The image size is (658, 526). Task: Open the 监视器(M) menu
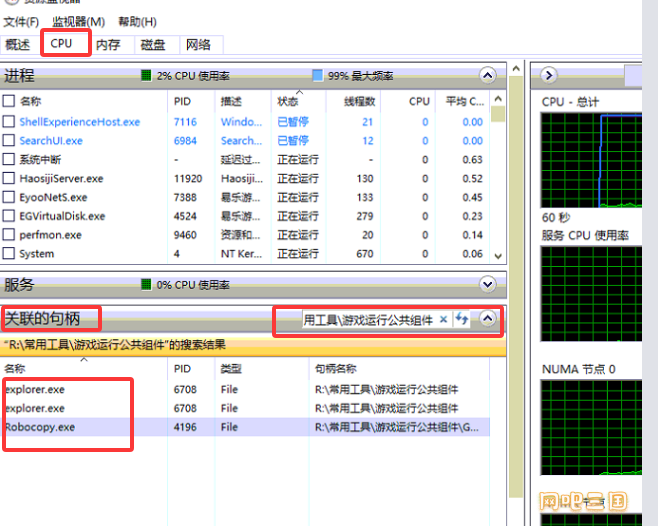pyautogui.click(x=78, y=22)
